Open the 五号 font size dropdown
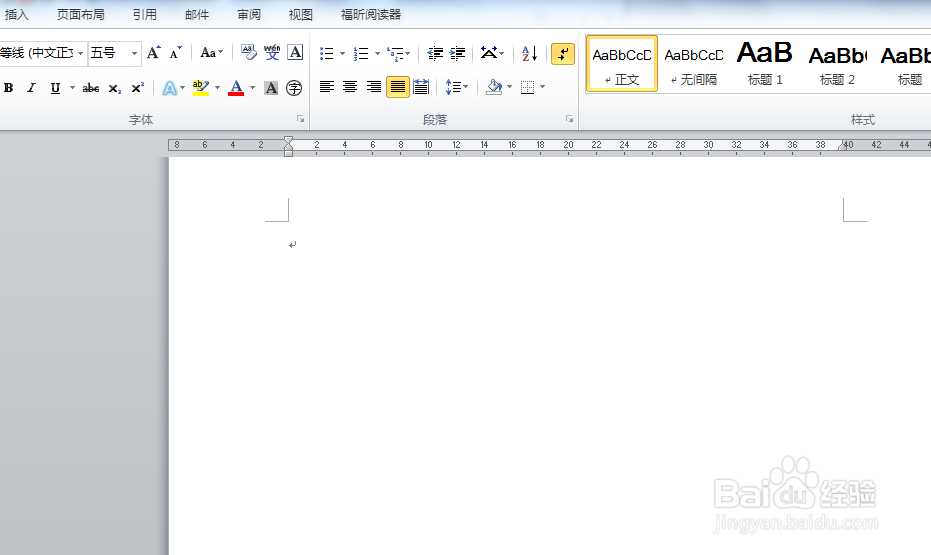The width and height of the screenshot is (931, 555). [x=134, y=53]
